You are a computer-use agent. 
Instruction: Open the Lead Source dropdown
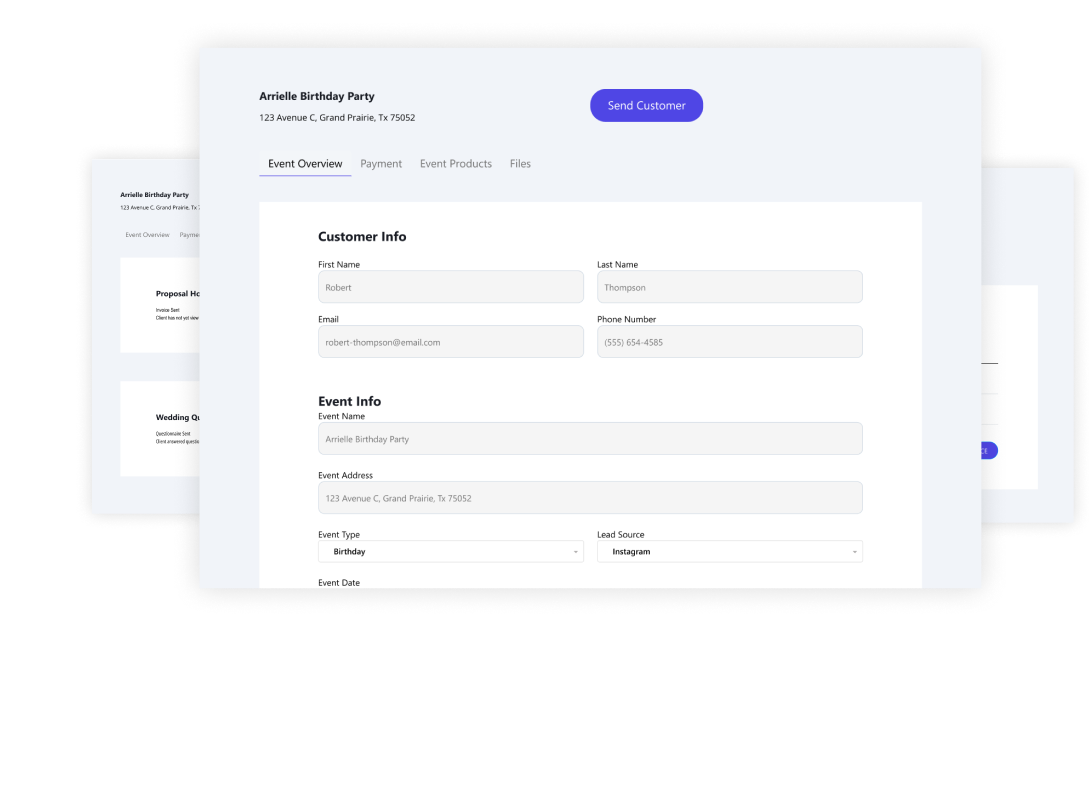coord(730,551)
